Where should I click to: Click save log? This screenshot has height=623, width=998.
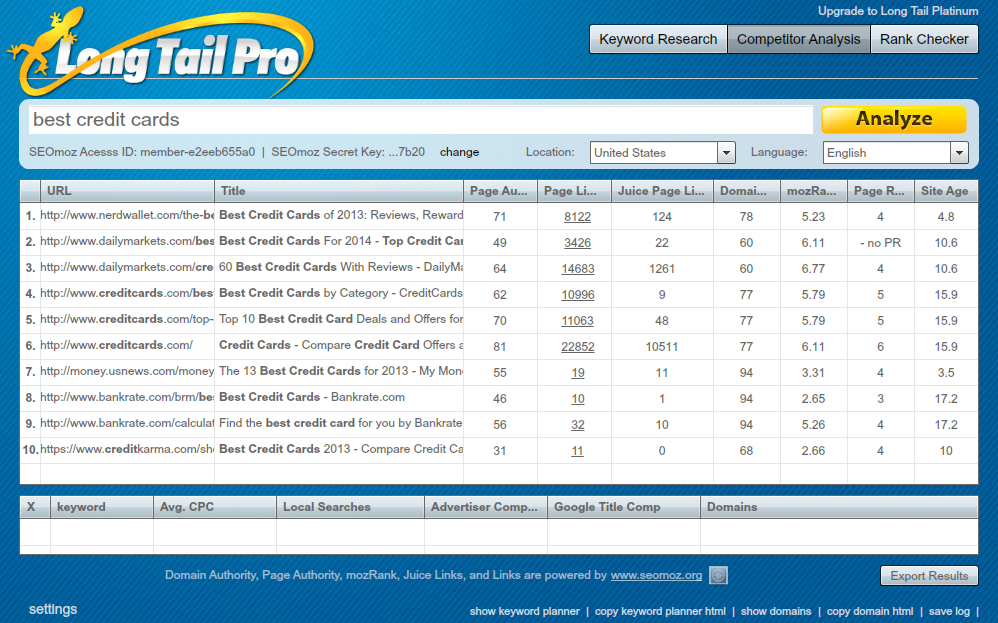click(x=949, y=612)
